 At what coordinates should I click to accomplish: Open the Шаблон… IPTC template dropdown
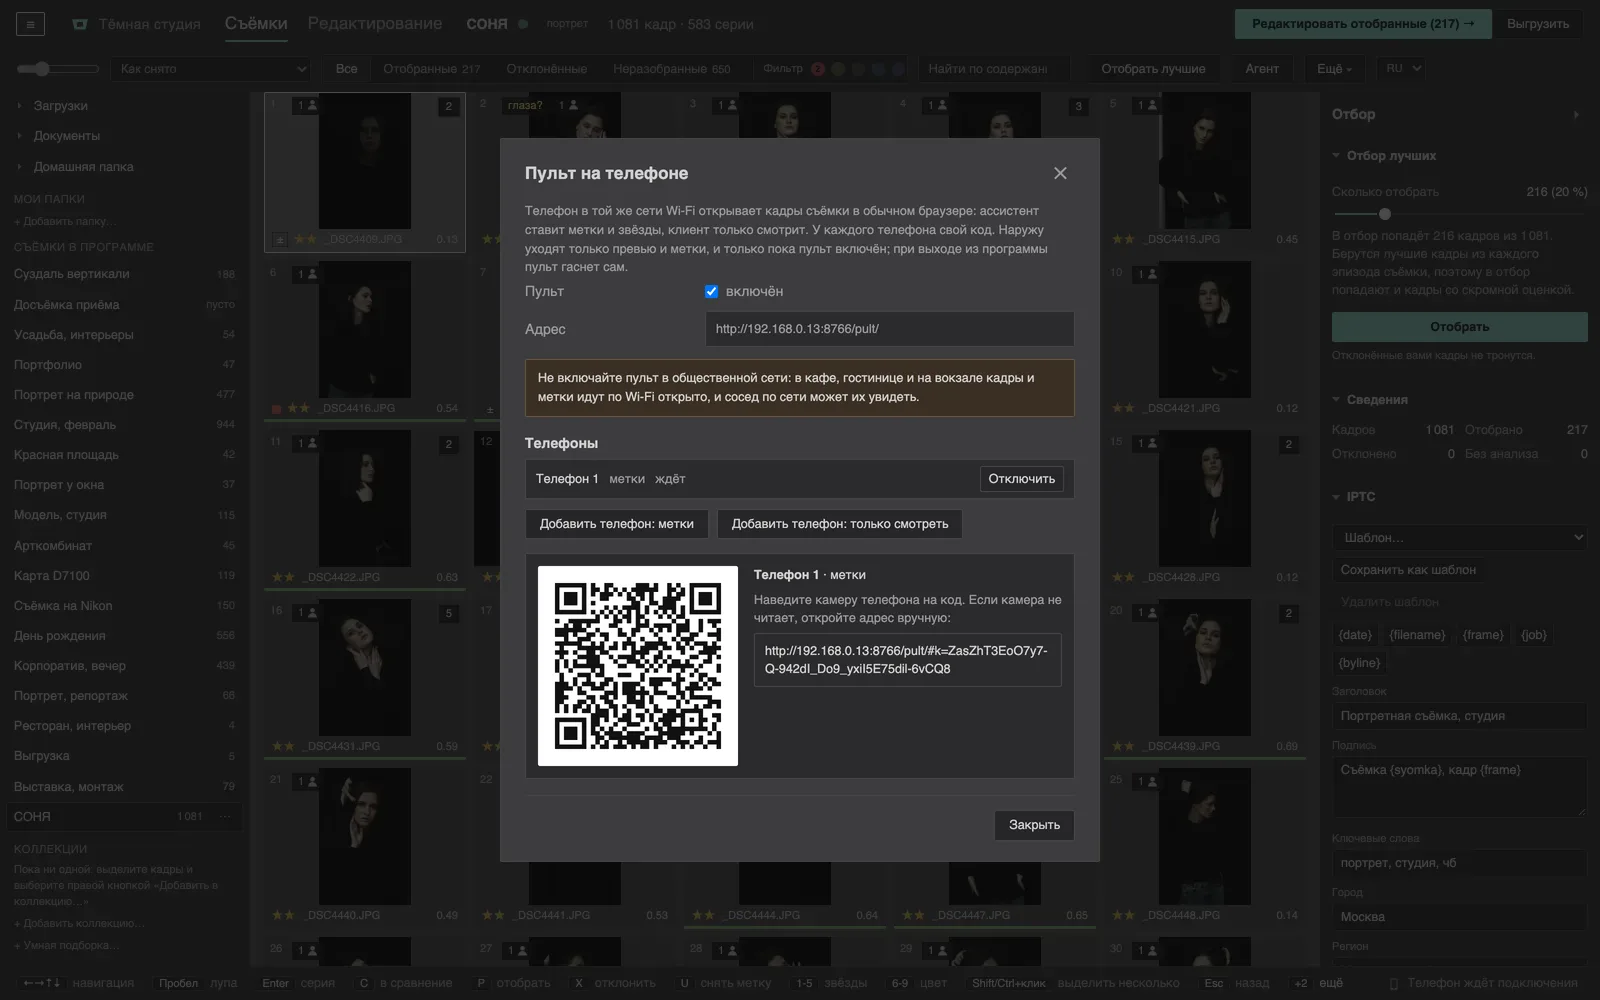coord(1459,538)
